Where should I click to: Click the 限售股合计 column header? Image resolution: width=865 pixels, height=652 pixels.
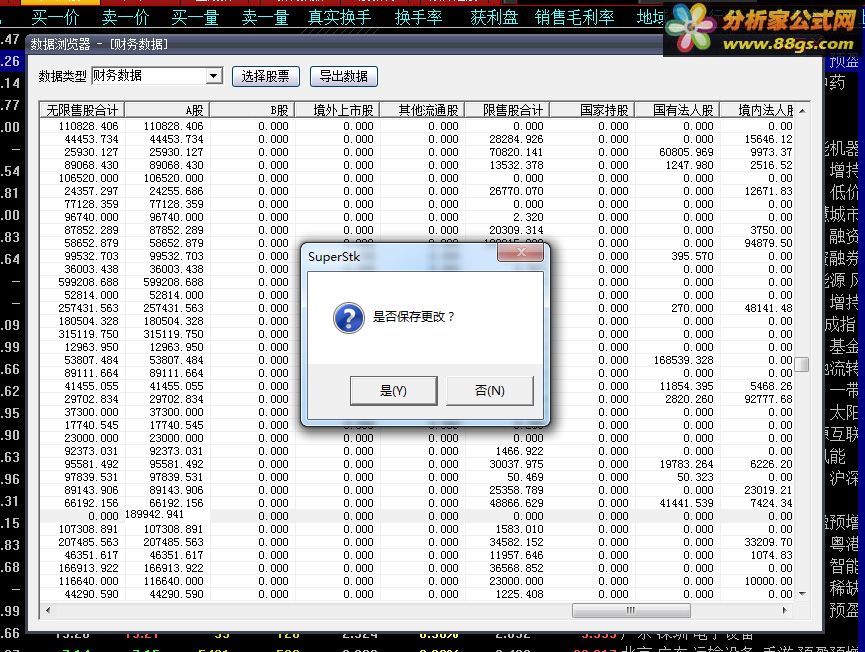point(507,110)
